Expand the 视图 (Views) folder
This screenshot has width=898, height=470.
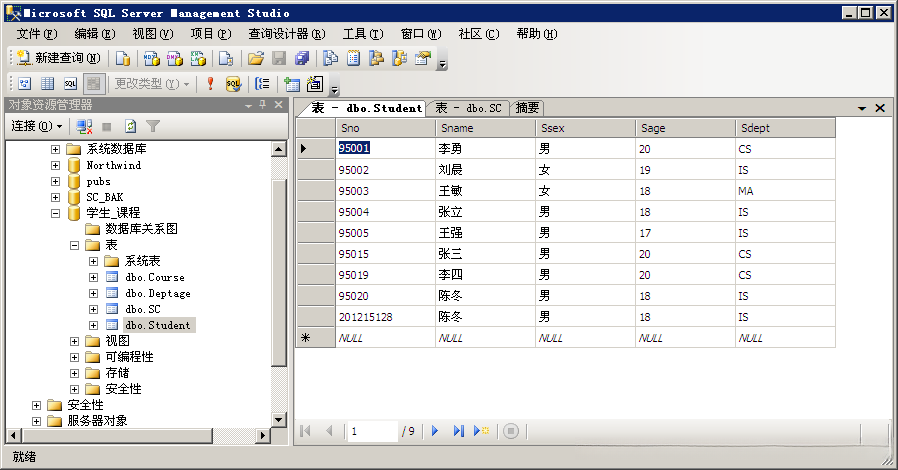[74, 341]
